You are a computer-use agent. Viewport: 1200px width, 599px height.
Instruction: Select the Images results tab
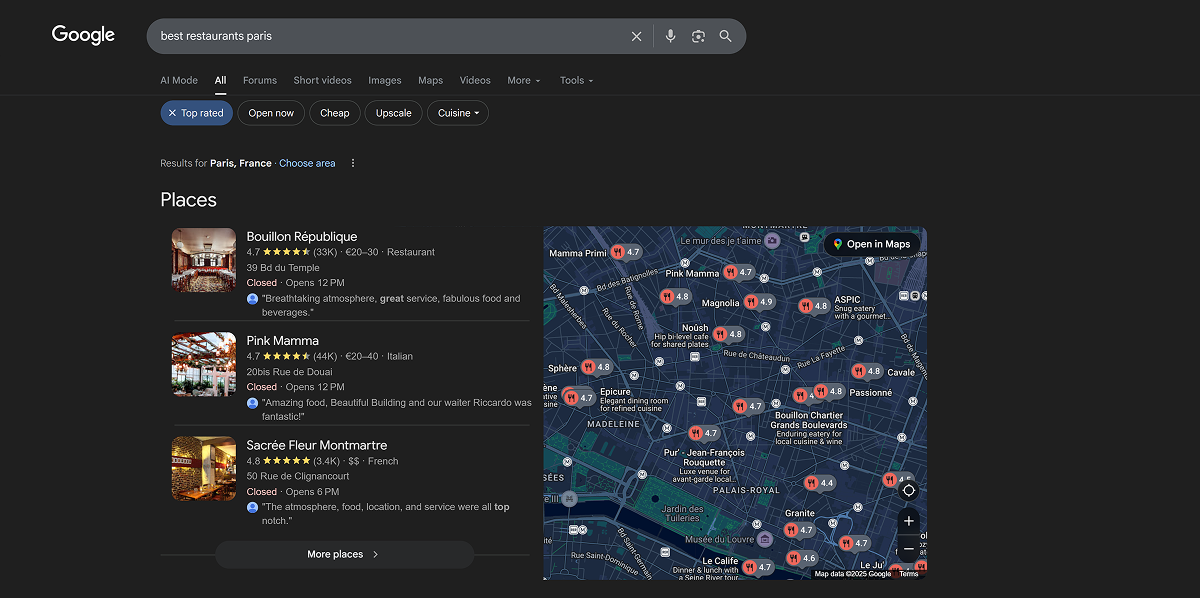(385, 80)
